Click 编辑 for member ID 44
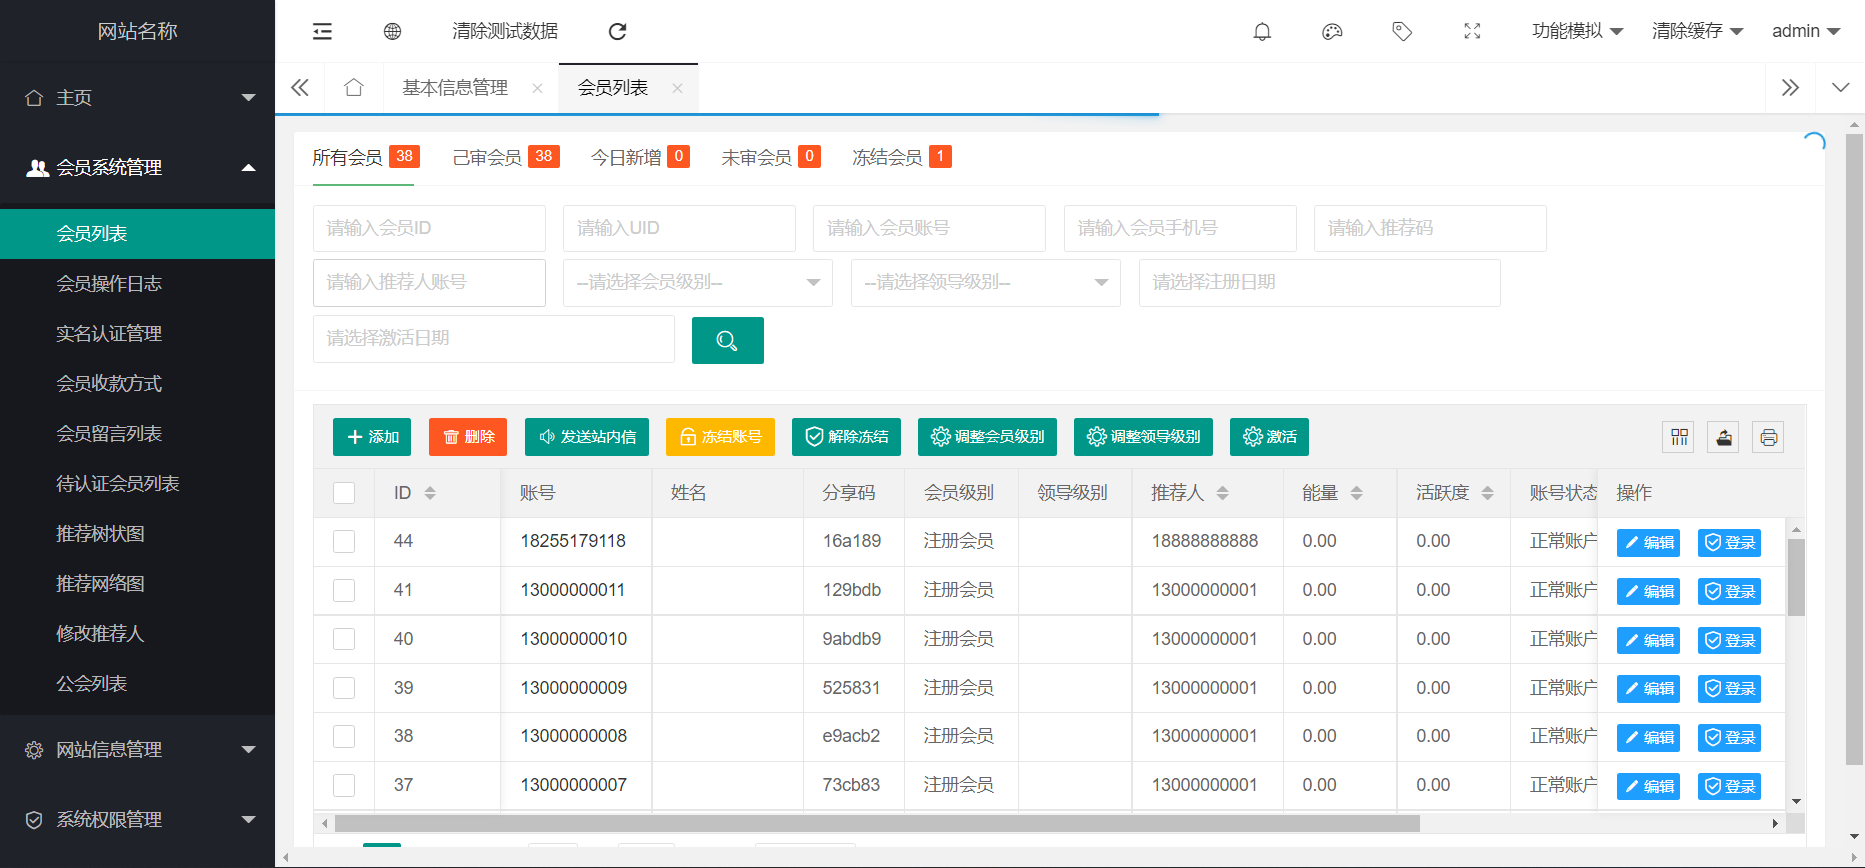This screenshot has width=1865, height=868. (1648, 543)
